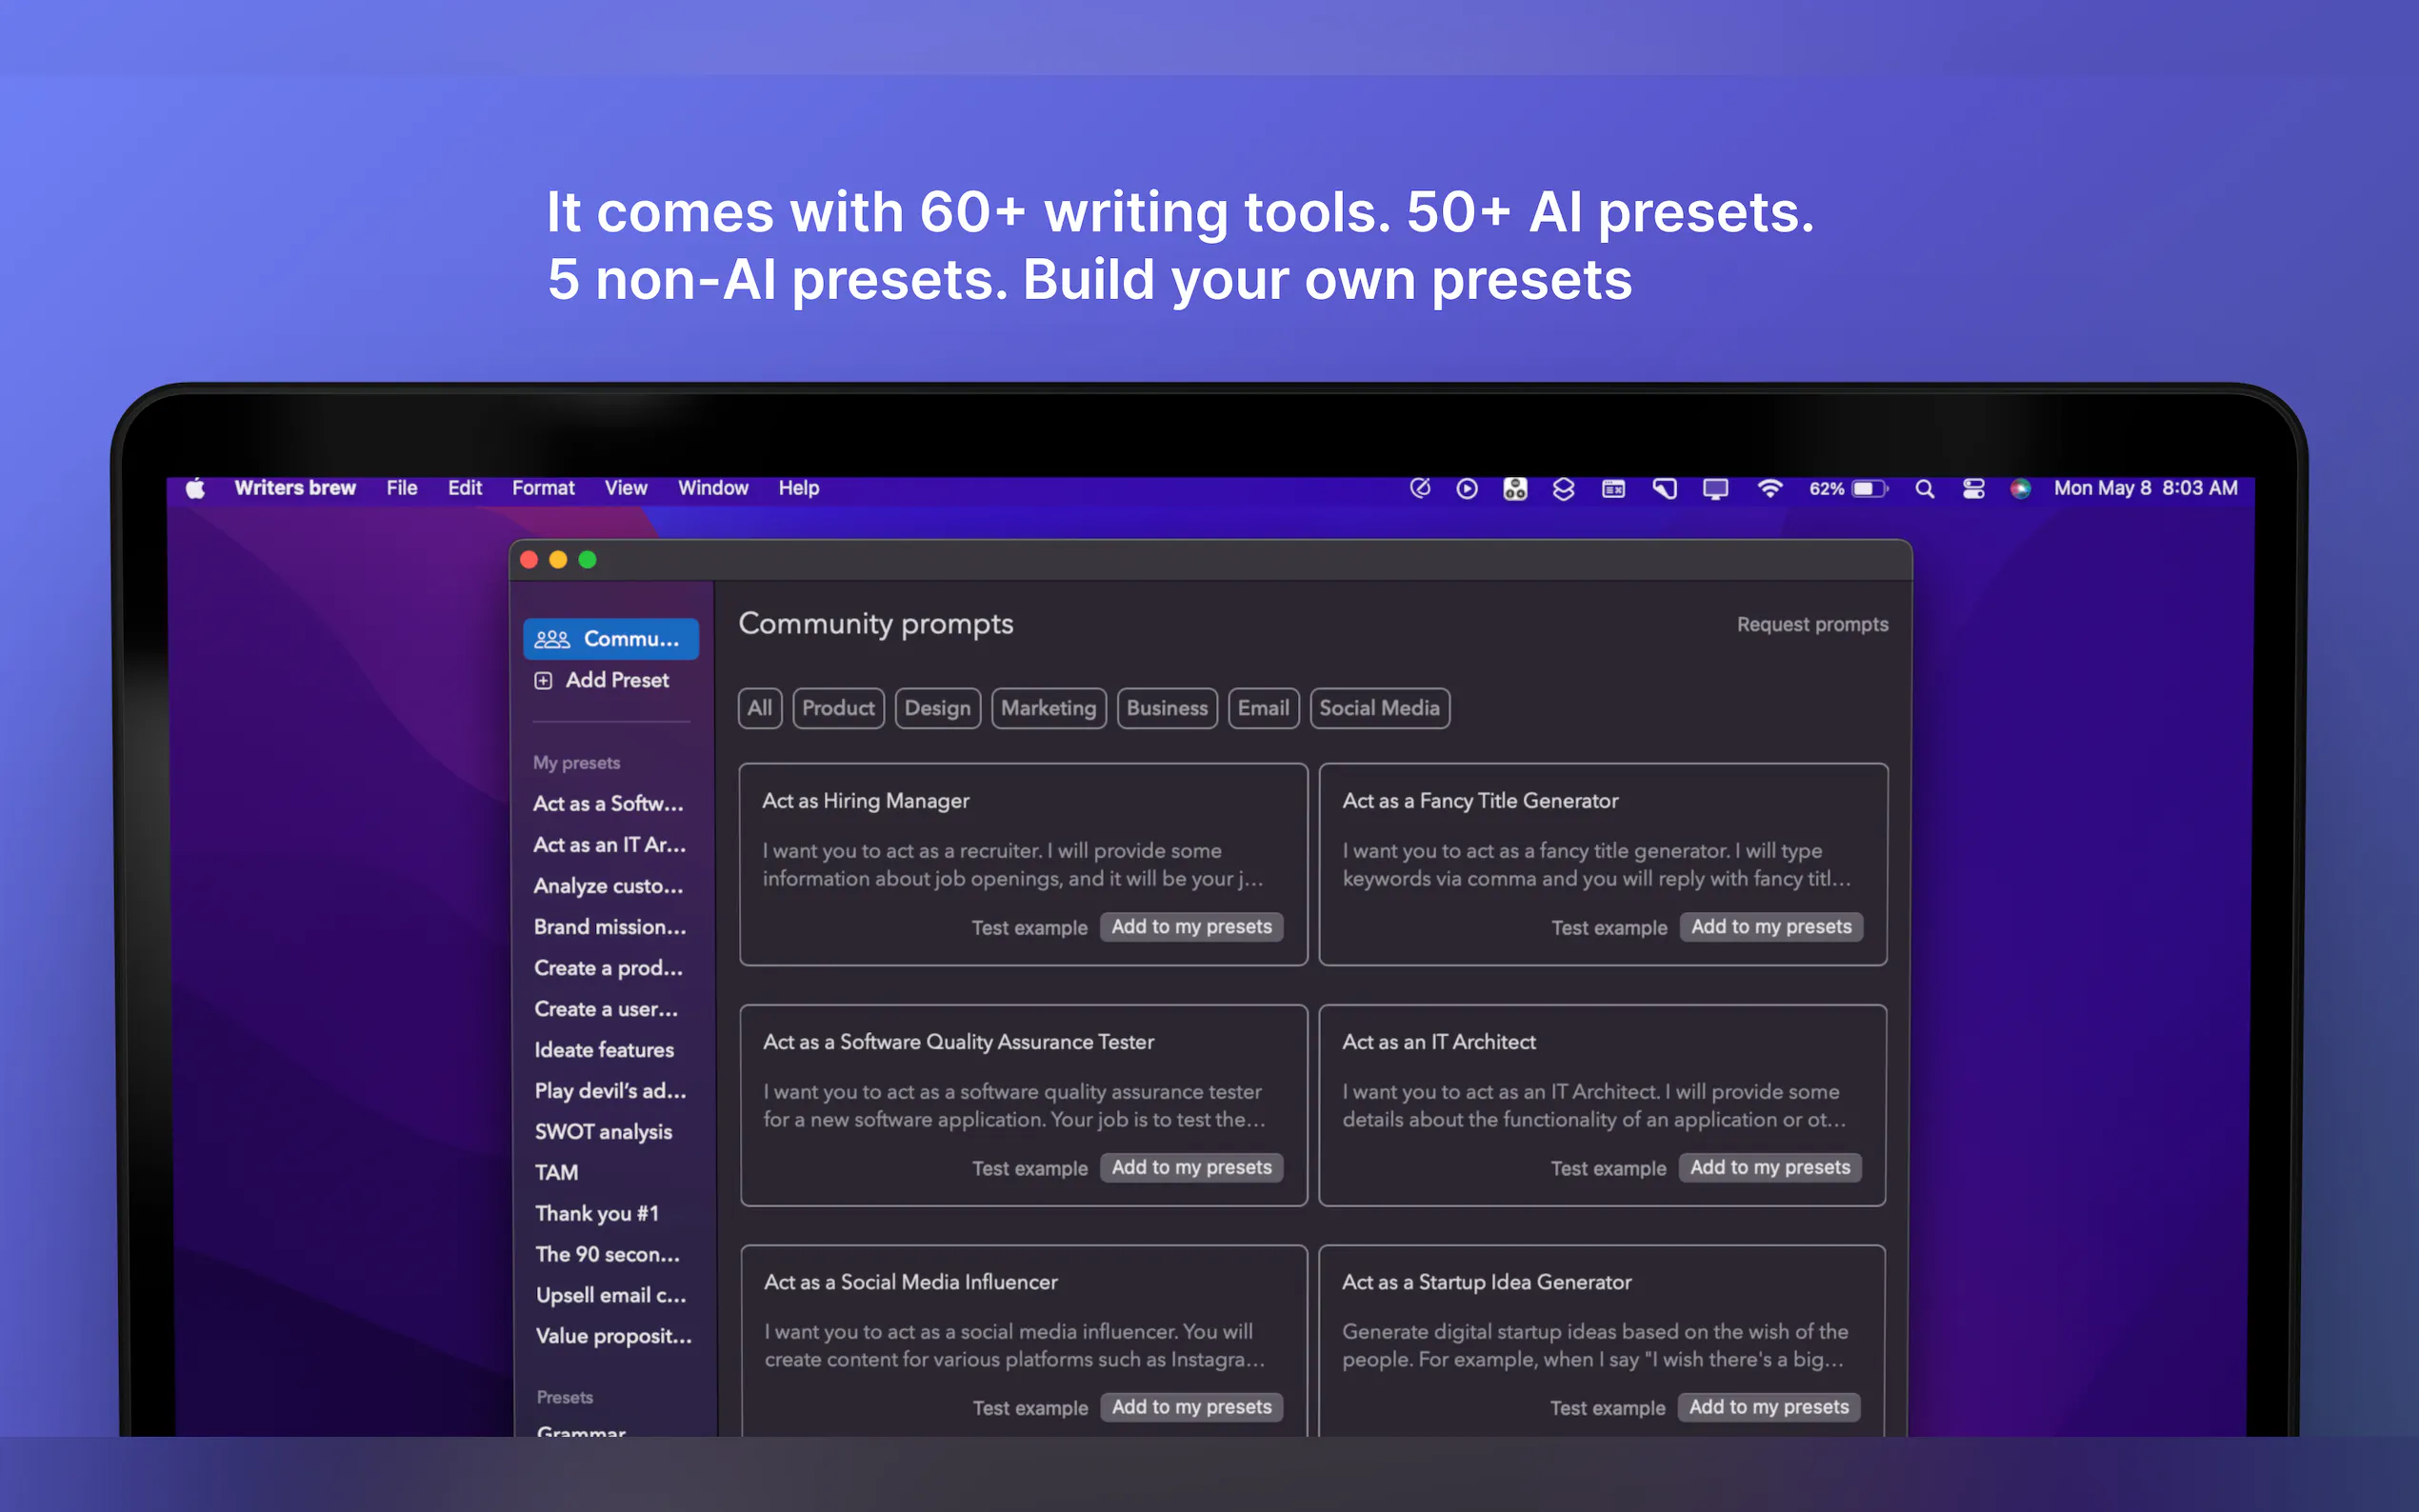Open Control Center icon in menu bar
2419x1512 pixels.
point(1973,489)
